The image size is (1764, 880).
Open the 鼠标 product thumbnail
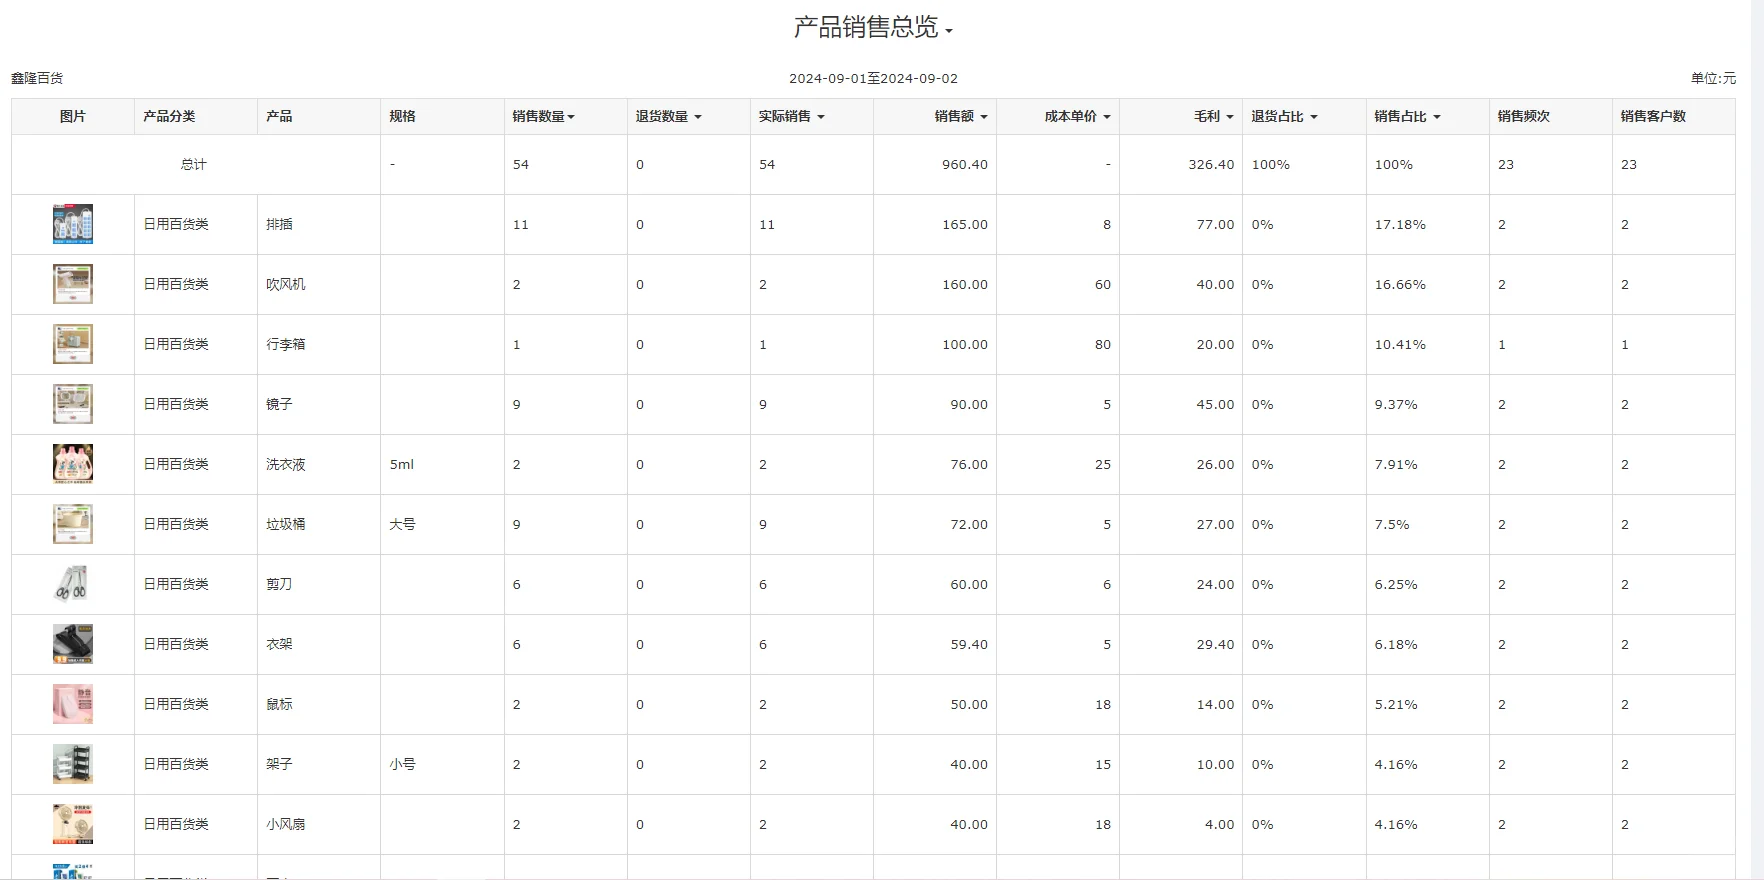pyautogui.click(x=73, y=704)
